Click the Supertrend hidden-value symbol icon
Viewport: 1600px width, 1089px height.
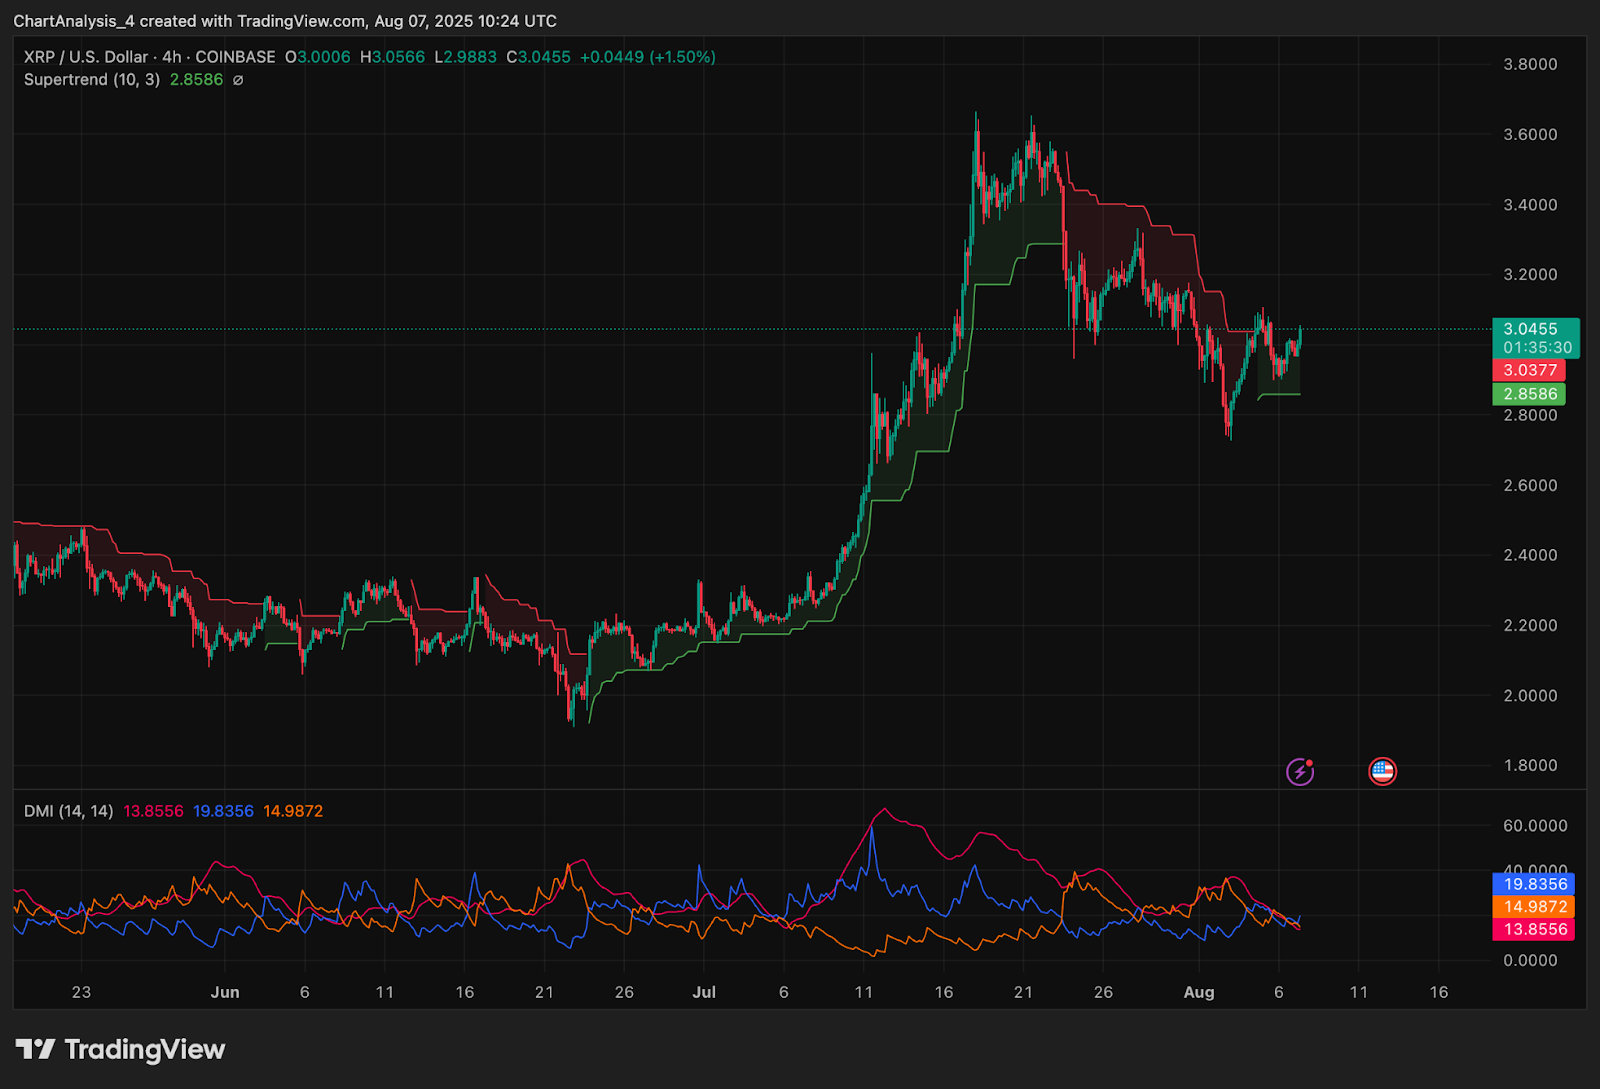pyautogui.click(x=238, y=80)
